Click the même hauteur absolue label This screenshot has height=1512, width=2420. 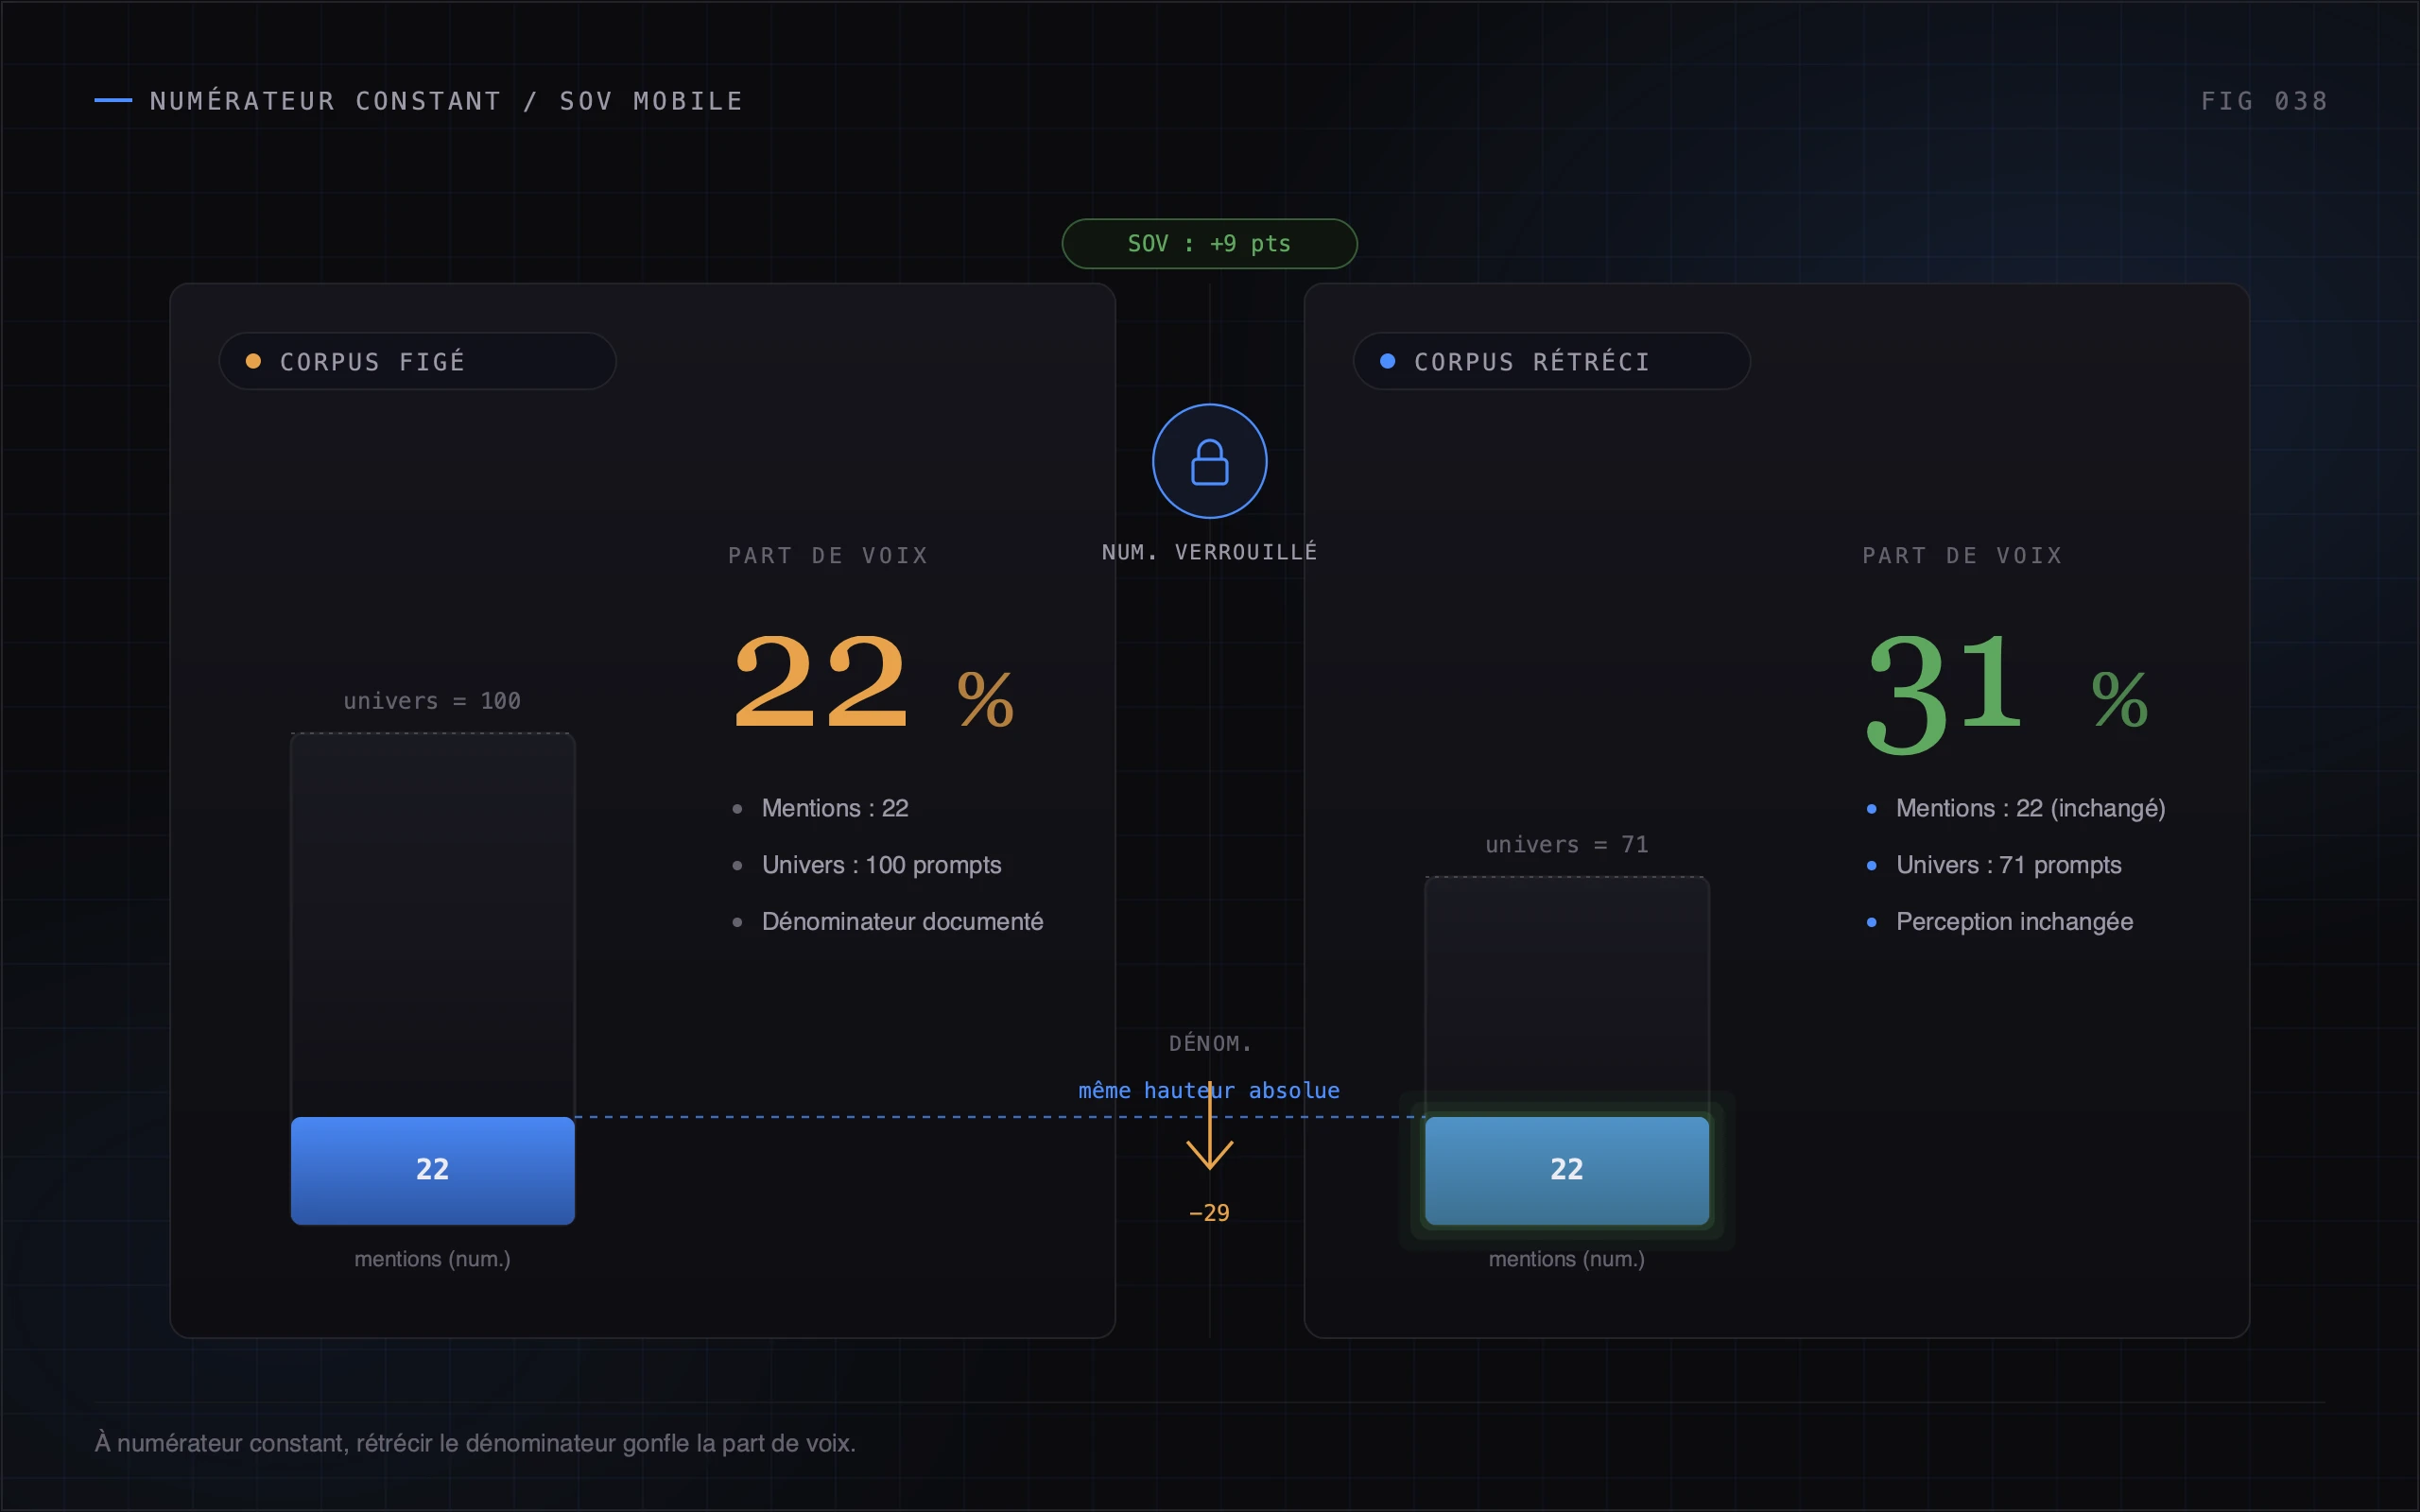point(1209,1090)
